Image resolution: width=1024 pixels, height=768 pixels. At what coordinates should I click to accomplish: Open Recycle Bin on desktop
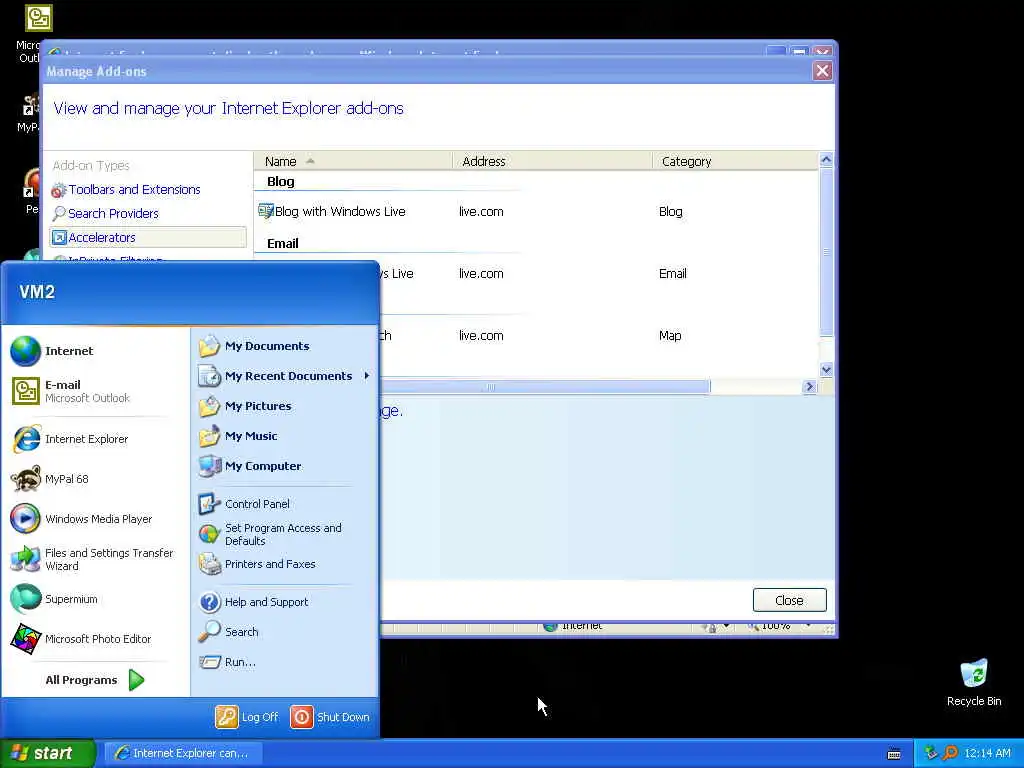click(x=974, y=682)
